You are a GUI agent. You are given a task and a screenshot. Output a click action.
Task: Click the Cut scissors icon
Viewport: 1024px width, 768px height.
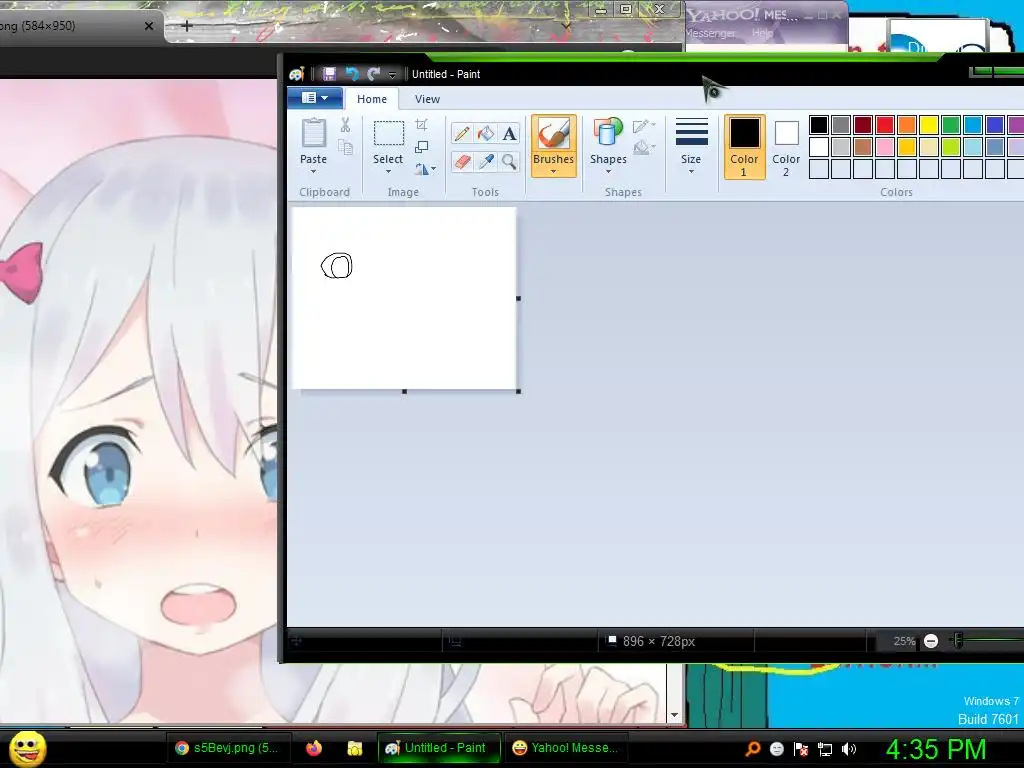[x=345, y=125]
